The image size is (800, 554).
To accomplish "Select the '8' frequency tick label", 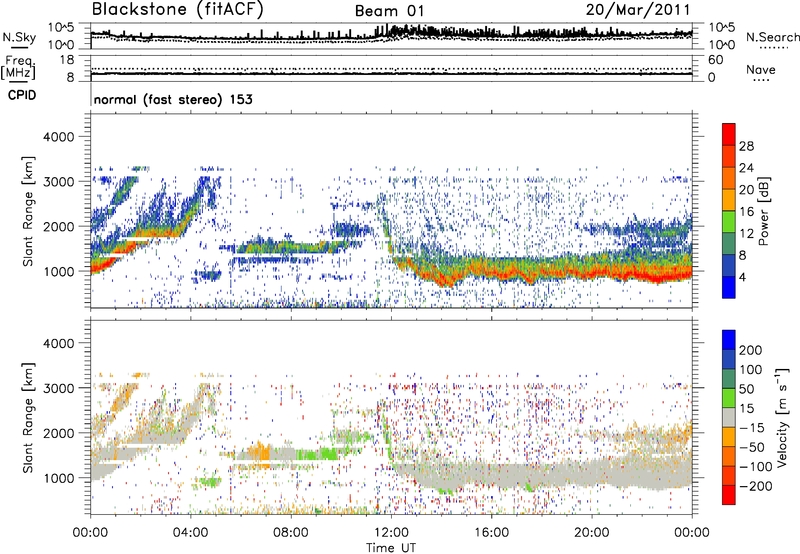I will (70, 77).
